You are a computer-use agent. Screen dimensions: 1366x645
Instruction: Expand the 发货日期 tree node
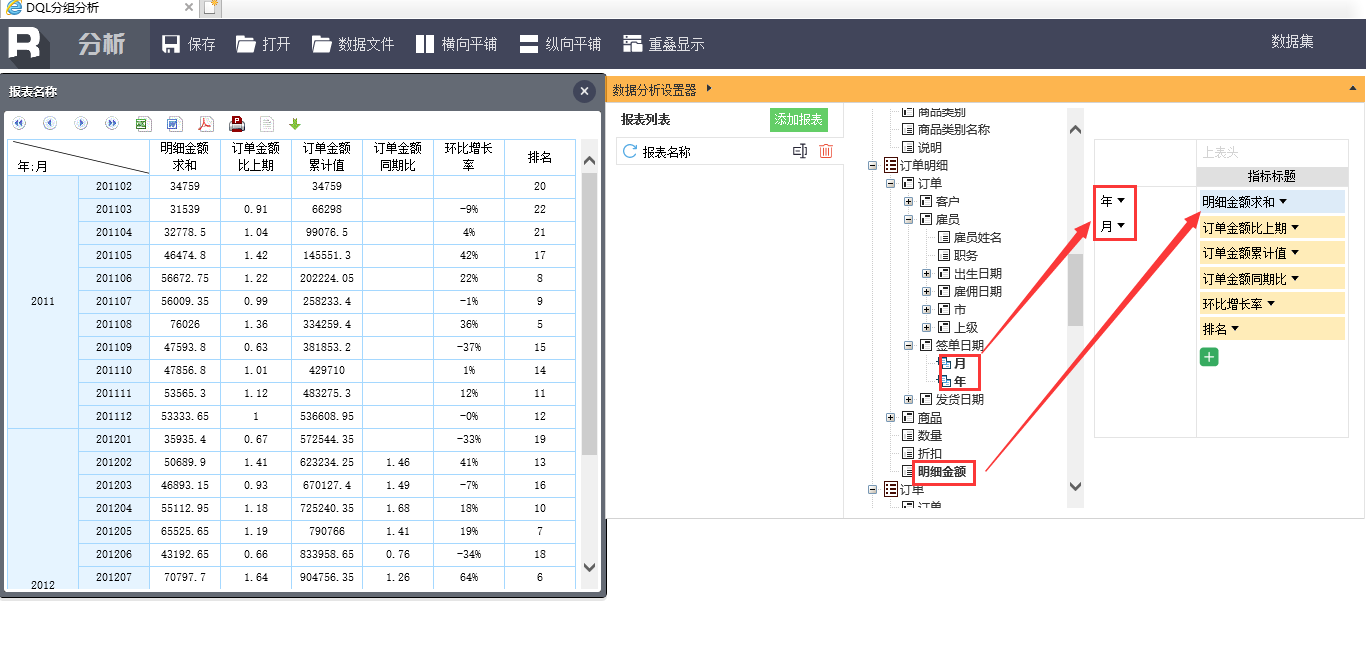(909, 399)
